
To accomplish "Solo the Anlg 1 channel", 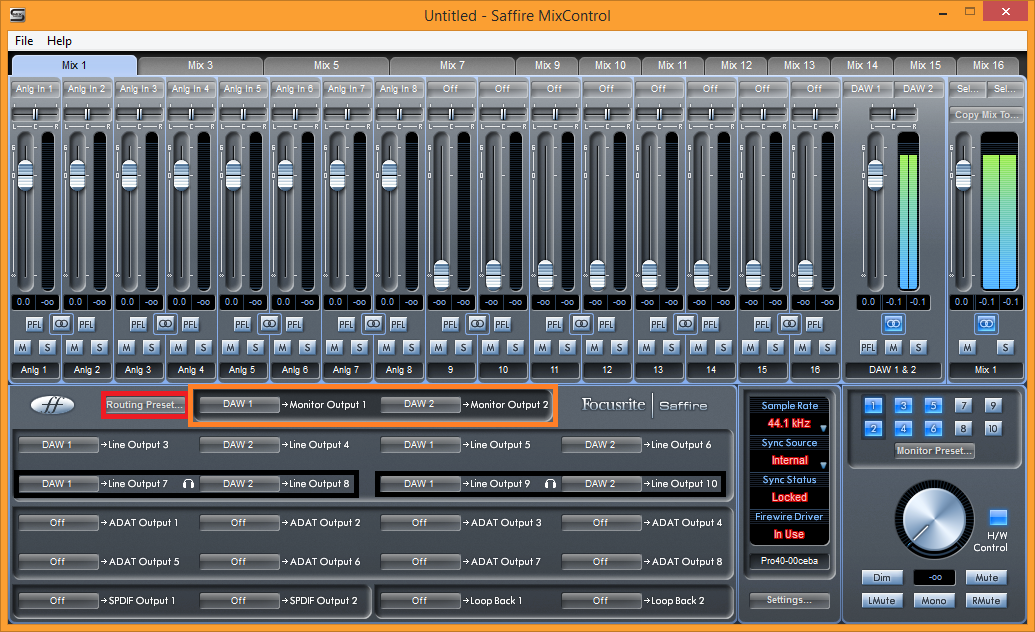I will (x=48, y=347).
